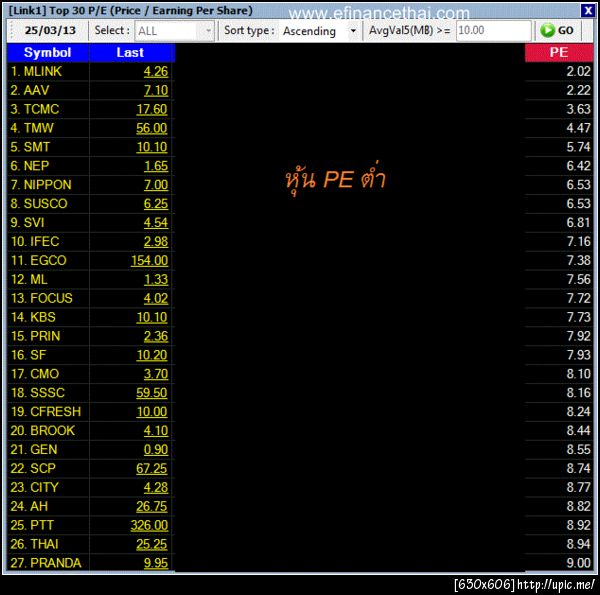Click EGCO PE value 7.38
The width and height of the screenshot is (600, 595).
click(x=578, y=261)
